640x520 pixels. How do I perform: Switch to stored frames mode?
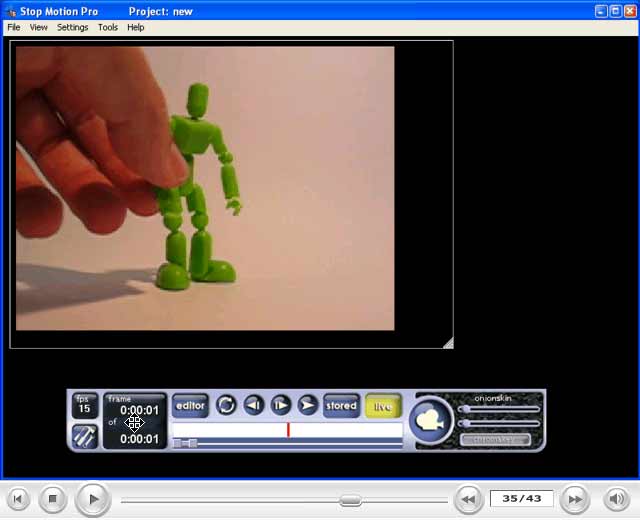[x=341, y=406]
